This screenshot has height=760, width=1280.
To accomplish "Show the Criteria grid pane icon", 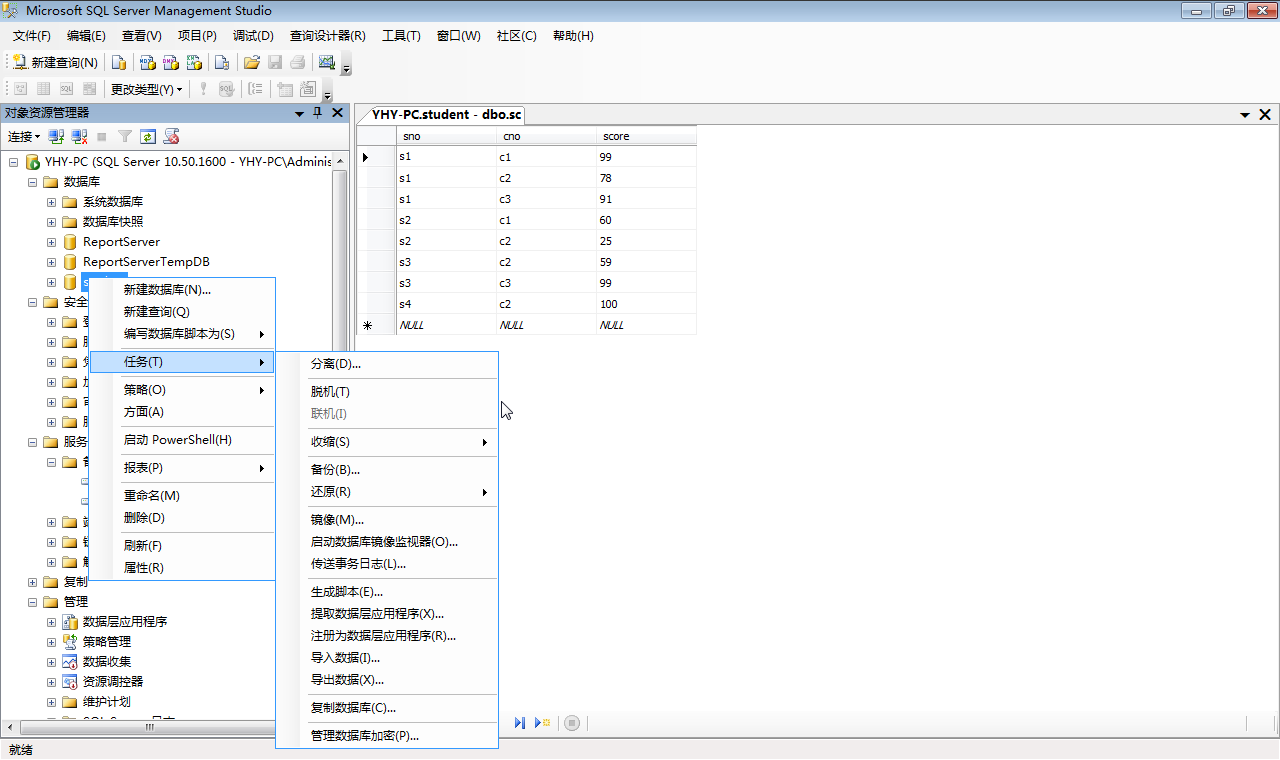I will (x=43, y=89).
